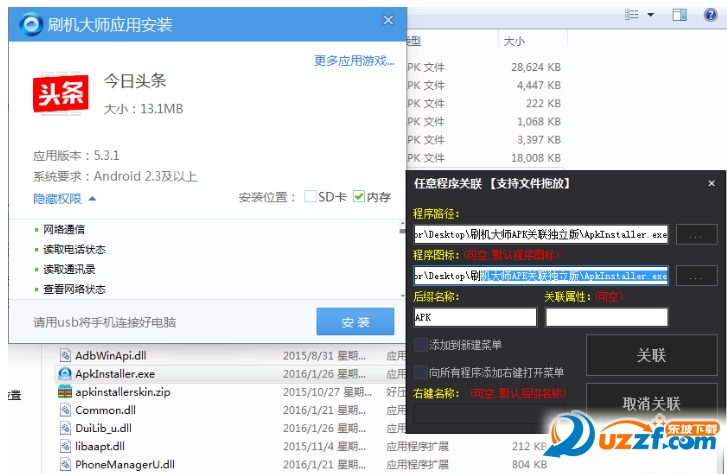This screenshot has height=474, width=727.
Task: Select the PhoneManagerU.dll file icon
Action: (65, 464)
